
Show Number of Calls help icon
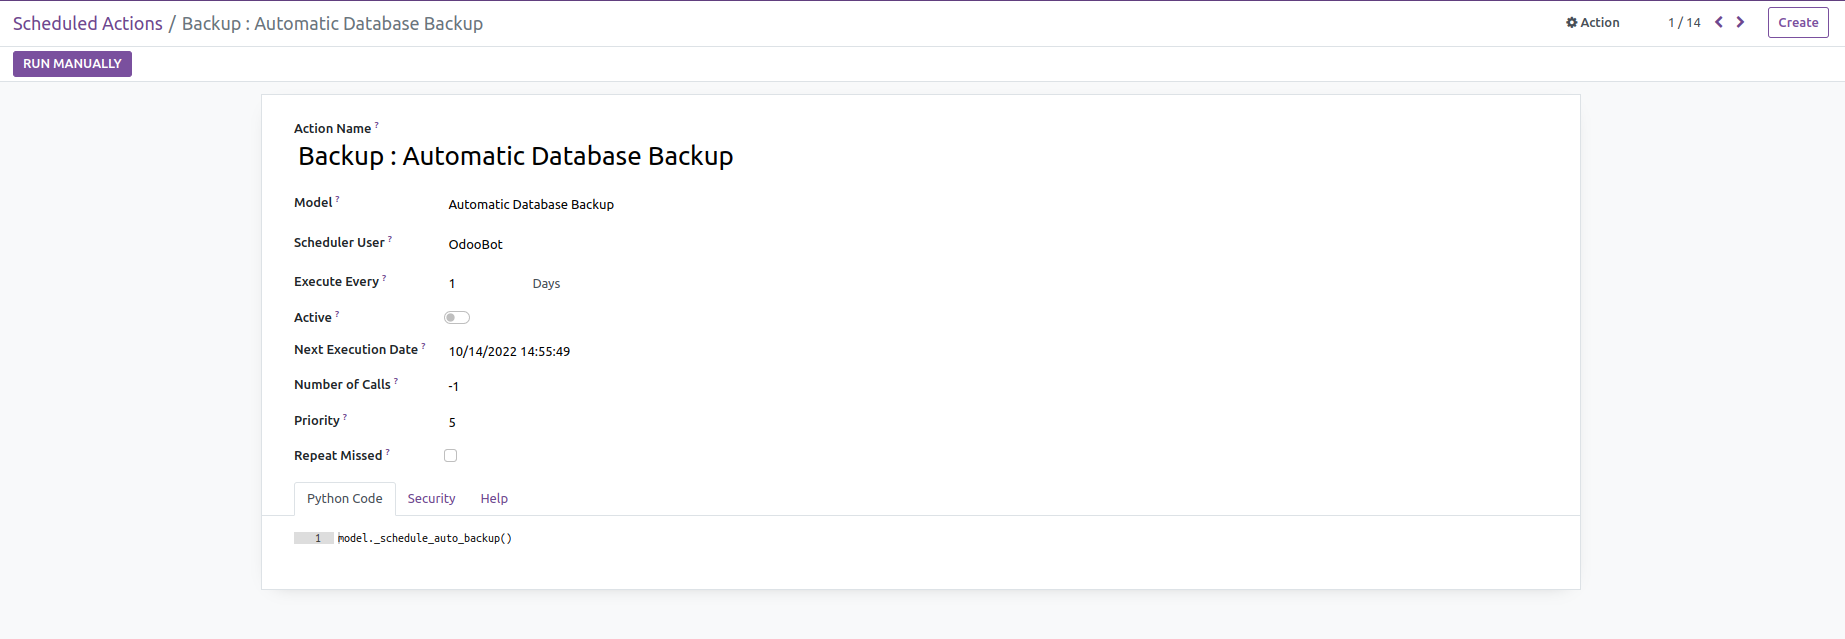click(396, 381)
